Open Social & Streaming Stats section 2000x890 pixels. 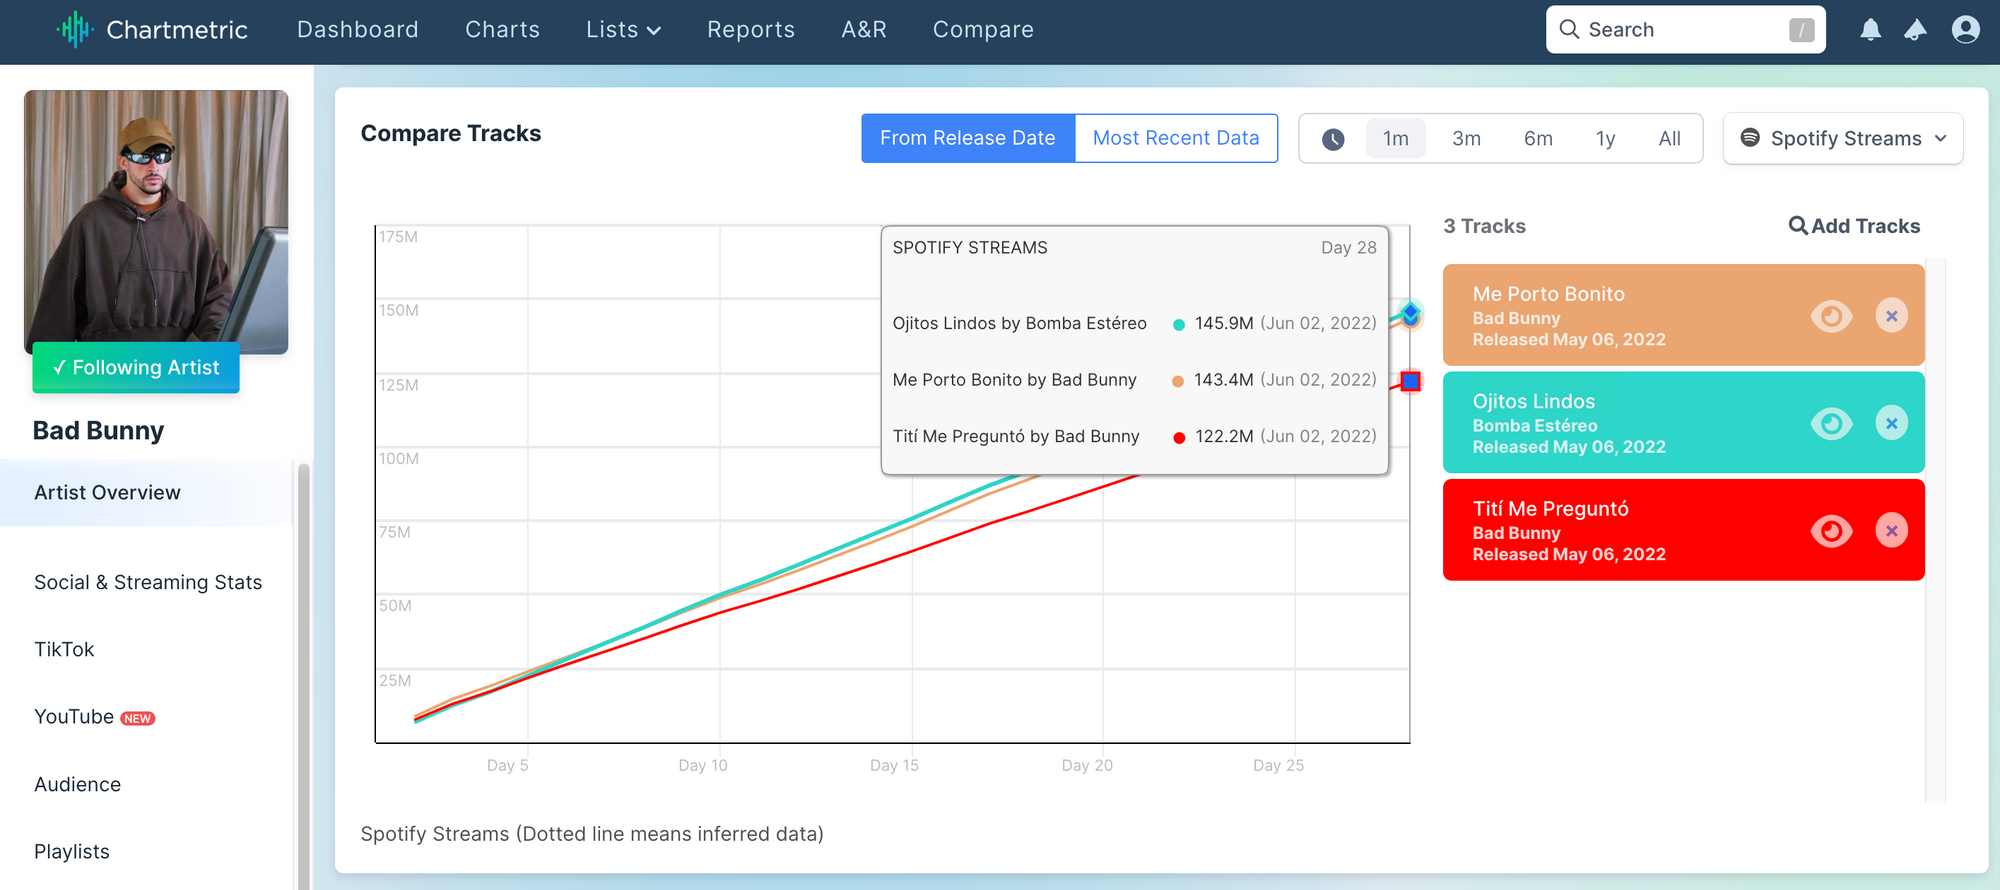148,582
